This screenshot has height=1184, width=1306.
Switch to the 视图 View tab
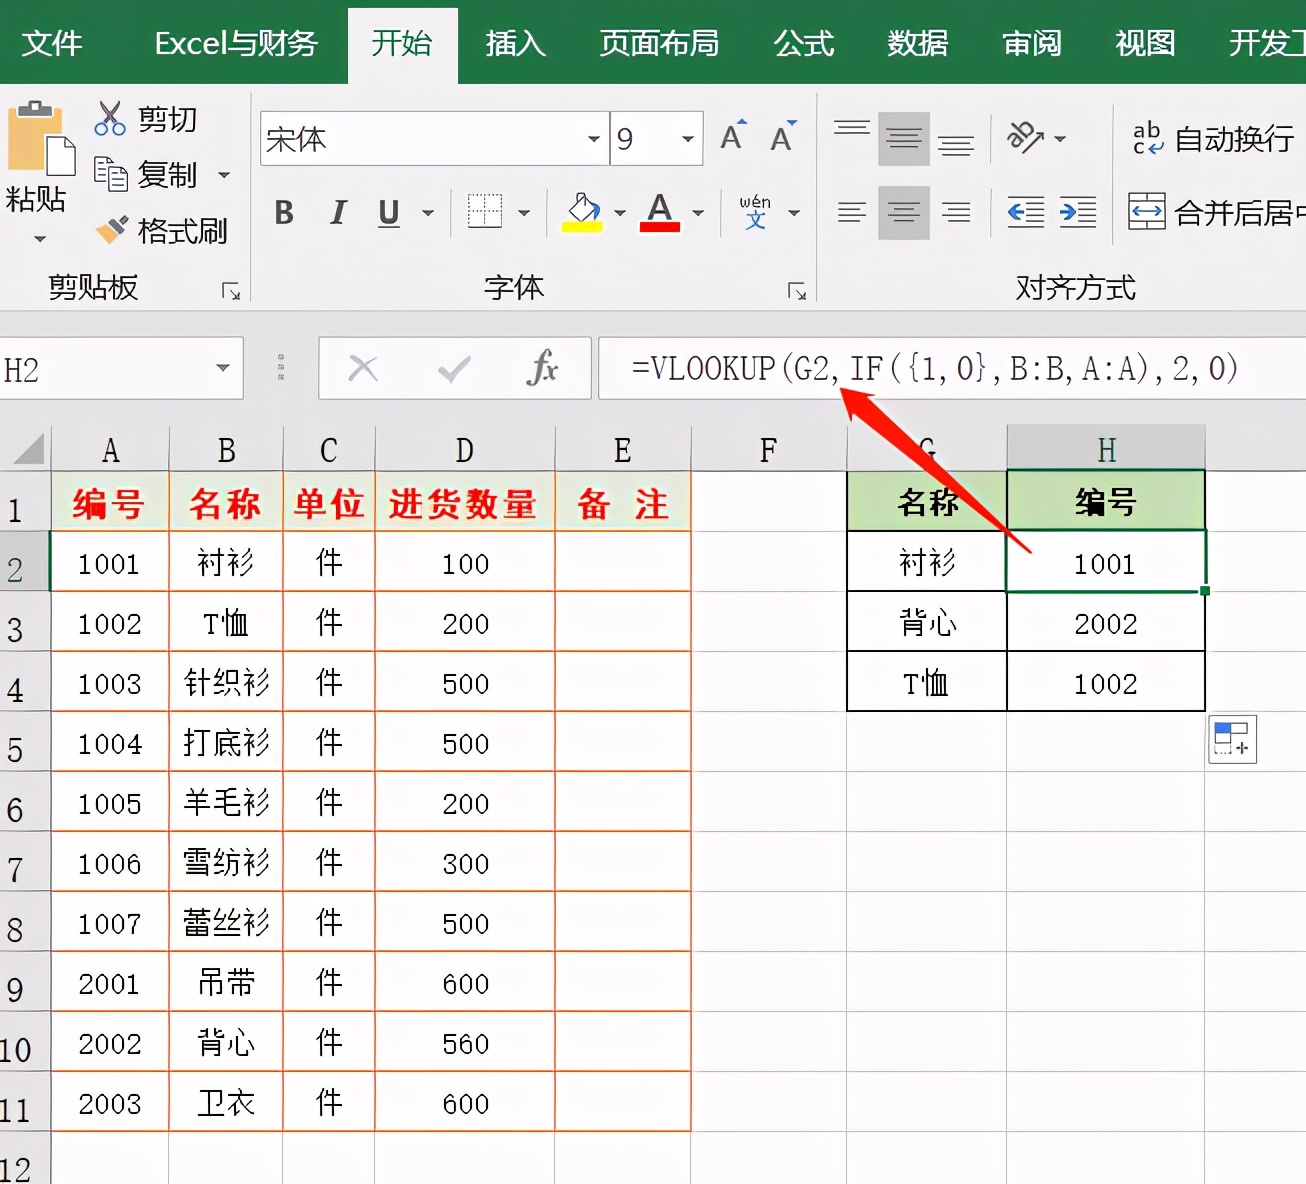[1146, 43]
